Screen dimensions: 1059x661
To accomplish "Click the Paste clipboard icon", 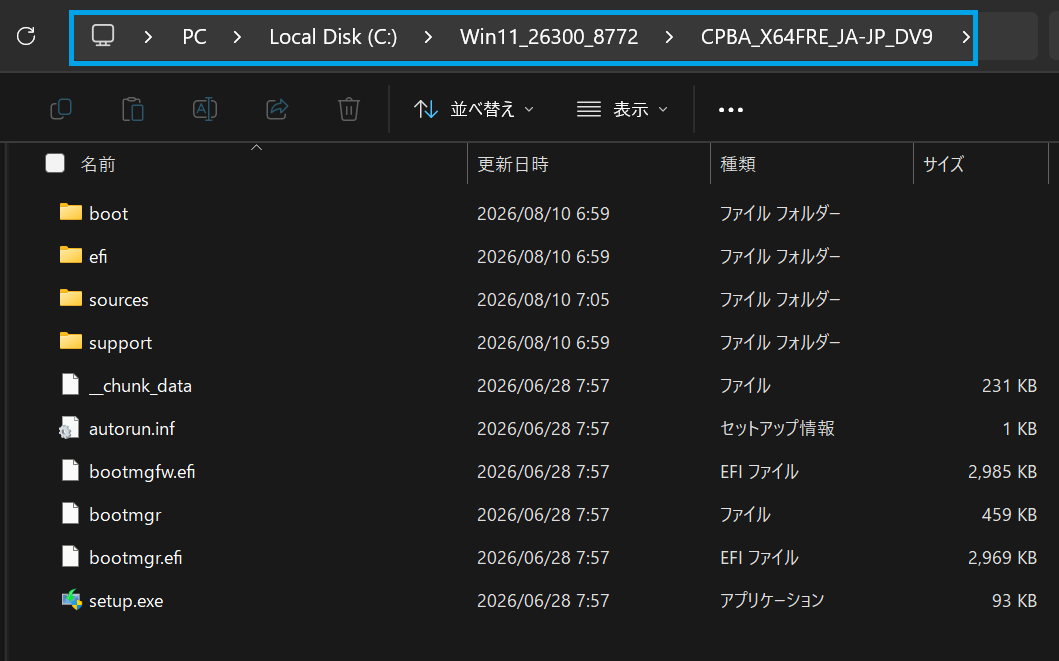I will [x=133, y=109].
